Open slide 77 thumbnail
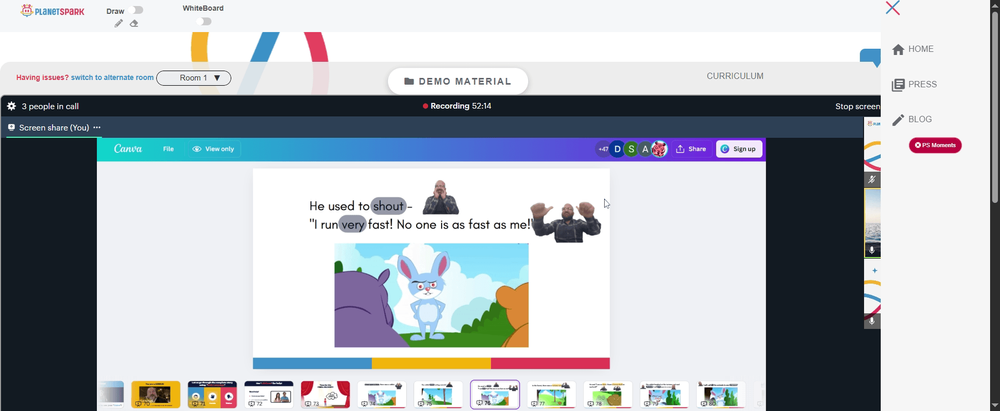Image resolution: width=1000 pixels, height=411 pixels. coord(552,394)
